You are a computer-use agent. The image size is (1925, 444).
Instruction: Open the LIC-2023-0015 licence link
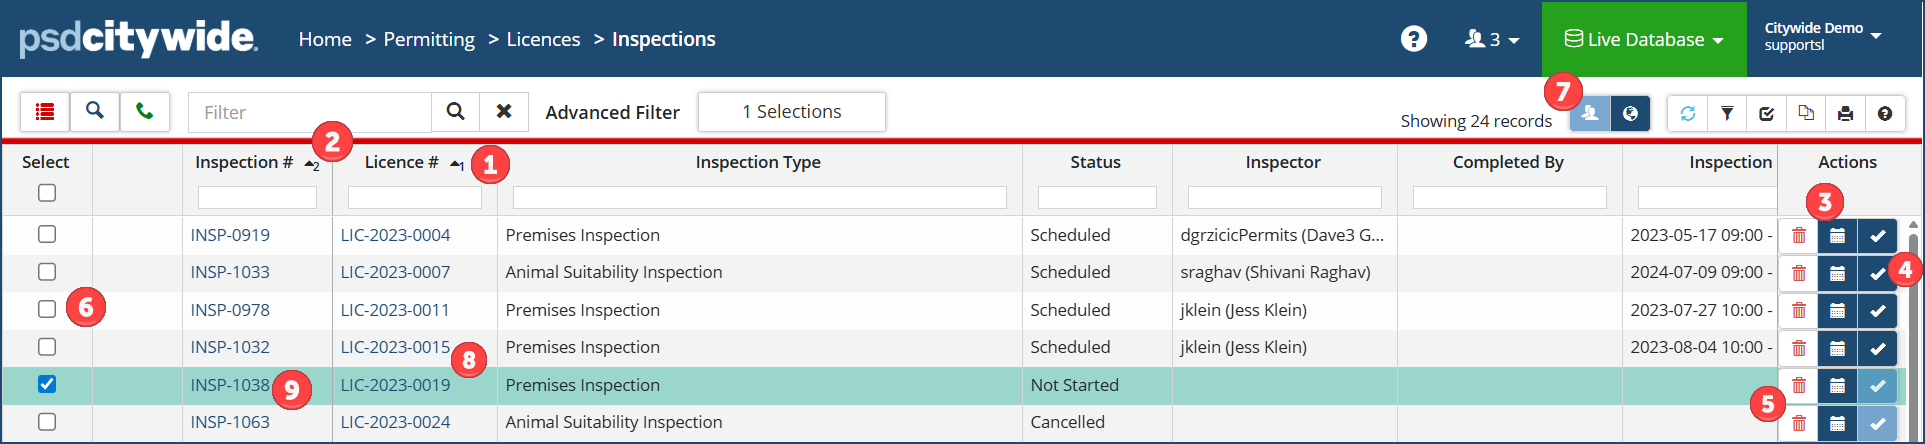(x=395, y=347)
